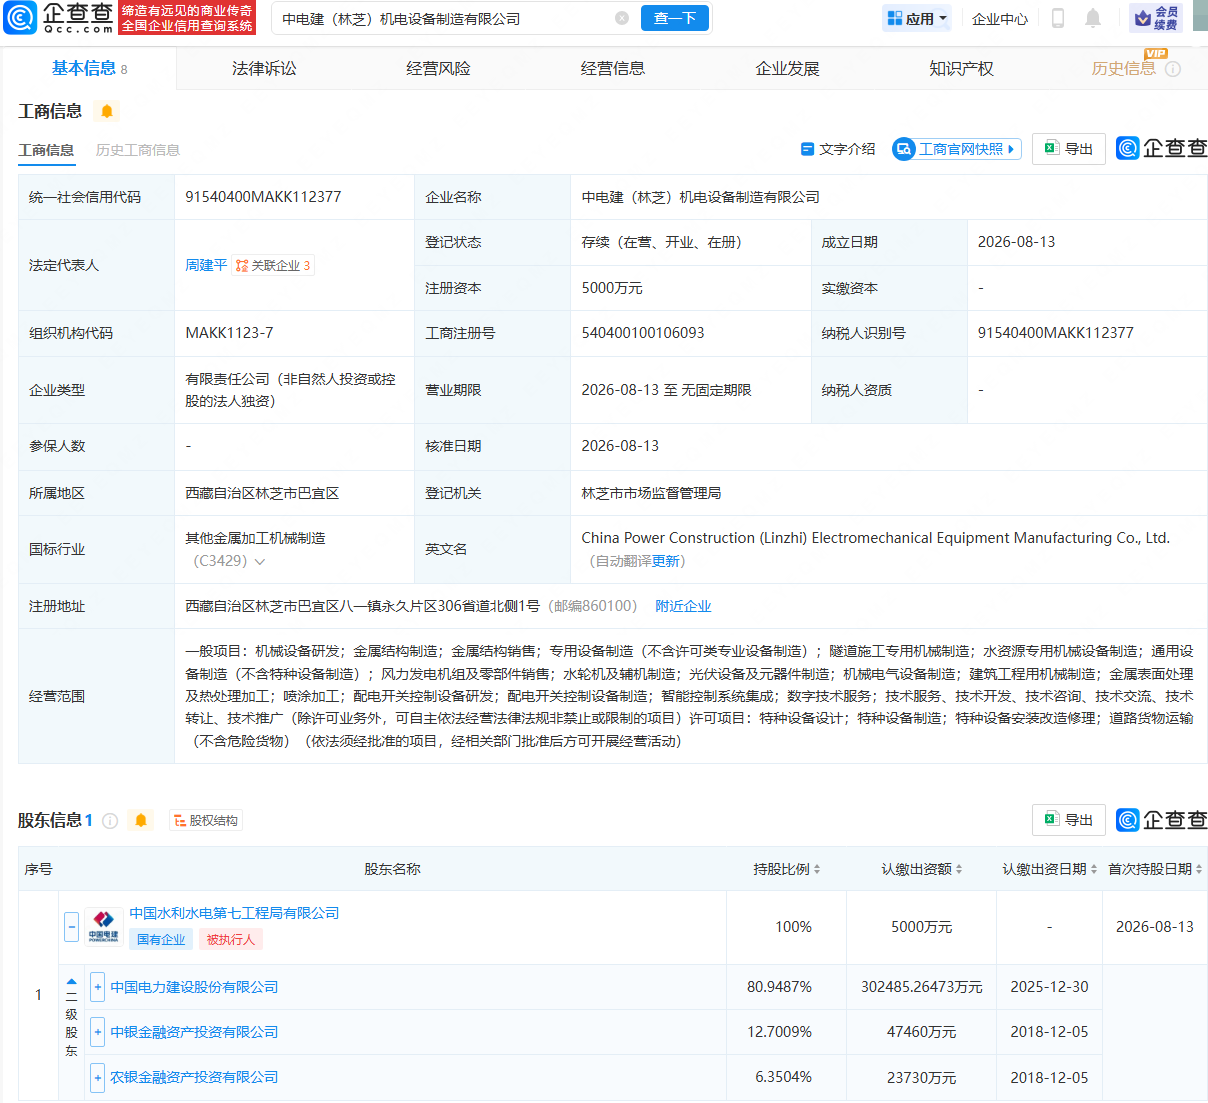Open 附近企业 nearby companies link
The height and width of the screenshot is (1103, 1208).
(683, 606)
